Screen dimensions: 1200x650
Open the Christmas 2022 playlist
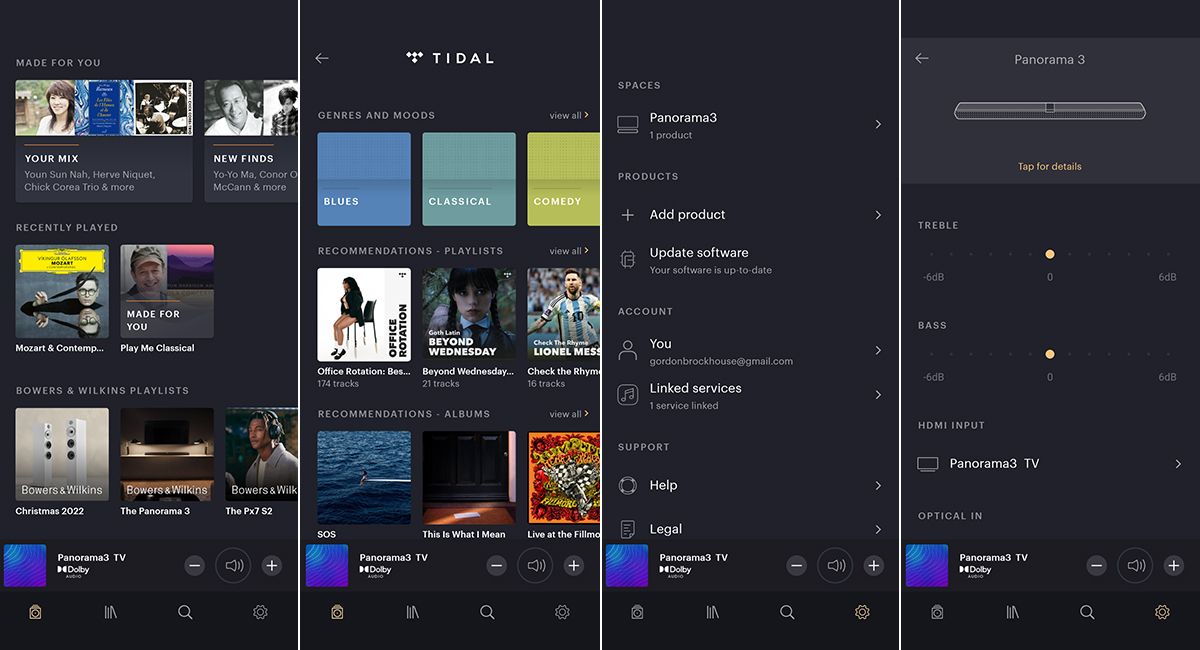pyautogui.click(x=62, y=454)
